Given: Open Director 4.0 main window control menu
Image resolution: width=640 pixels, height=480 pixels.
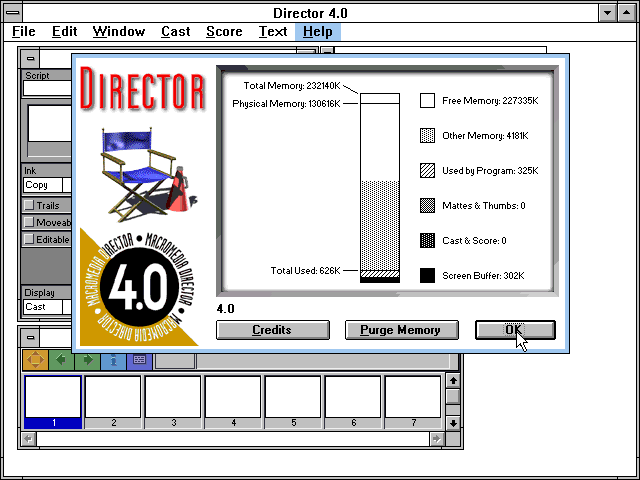Looking at the screenshot, I should tap(13, 13).
